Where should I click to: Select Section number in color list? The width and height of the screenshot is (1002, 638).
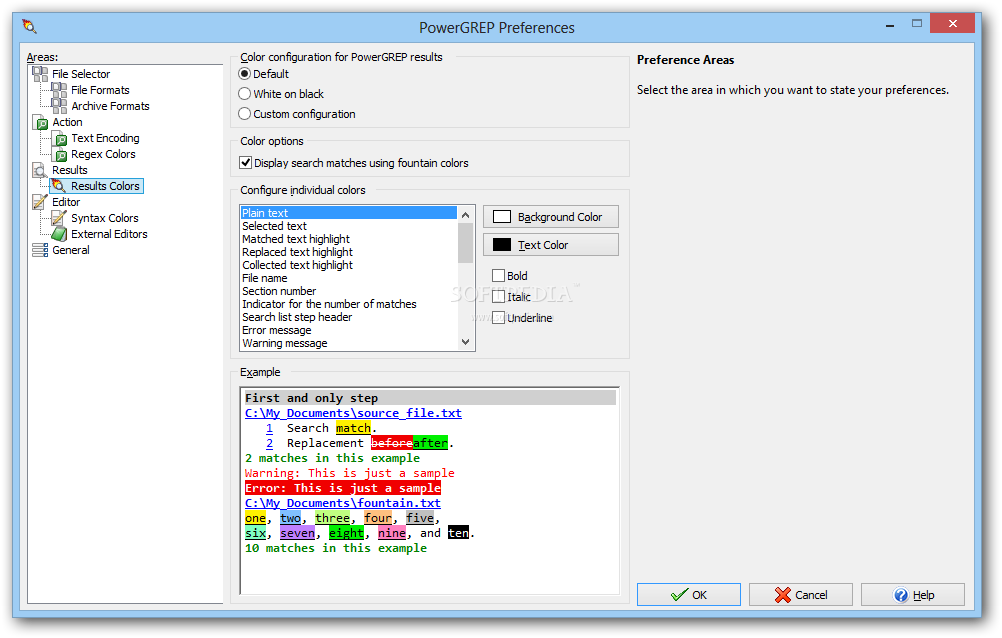349,291
